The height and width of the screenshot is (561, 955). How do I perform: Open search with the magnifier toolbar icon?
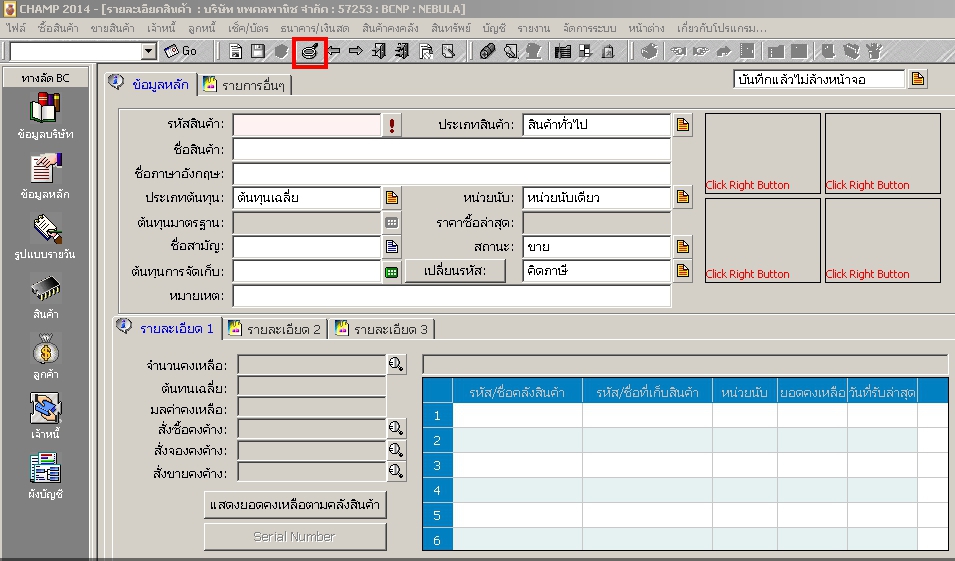(310, 52)
